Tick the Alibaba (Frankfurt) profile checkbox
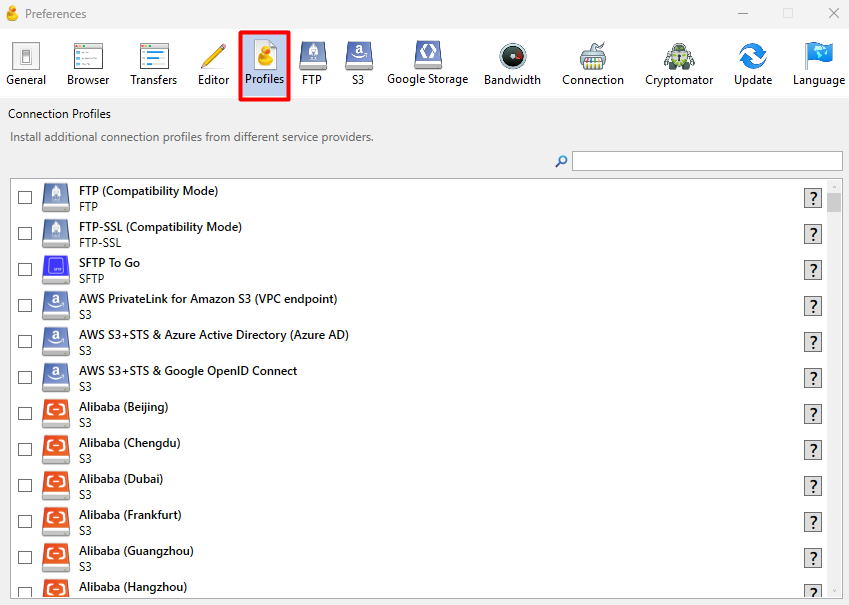This screenshot has width=849, height=605. pos(25,522)
